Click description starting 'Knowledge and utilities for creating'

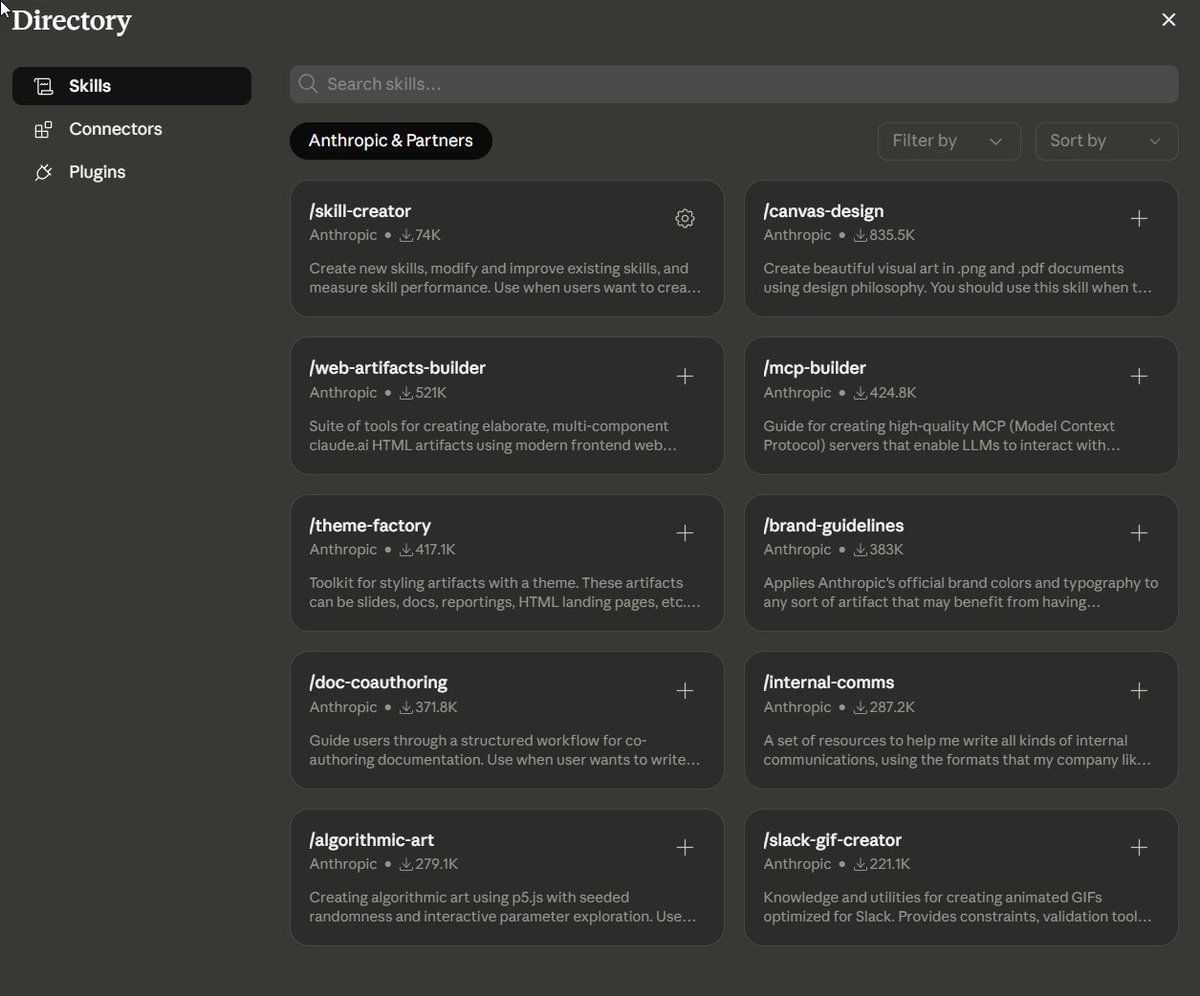[x=958, y=907]
